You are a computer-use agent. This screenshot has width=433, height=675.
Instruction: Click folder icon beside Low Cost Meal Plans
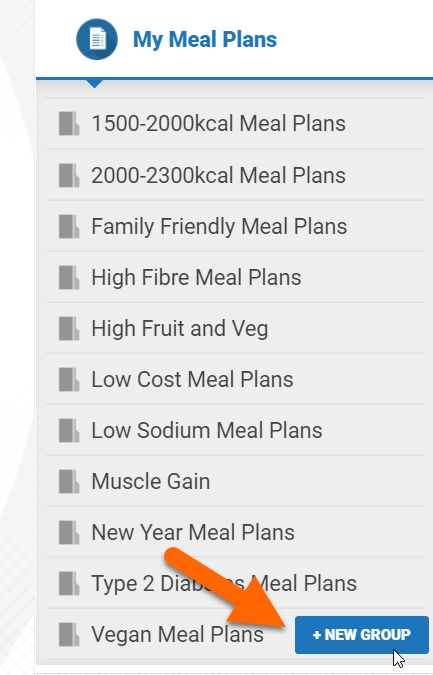[69, 379]
